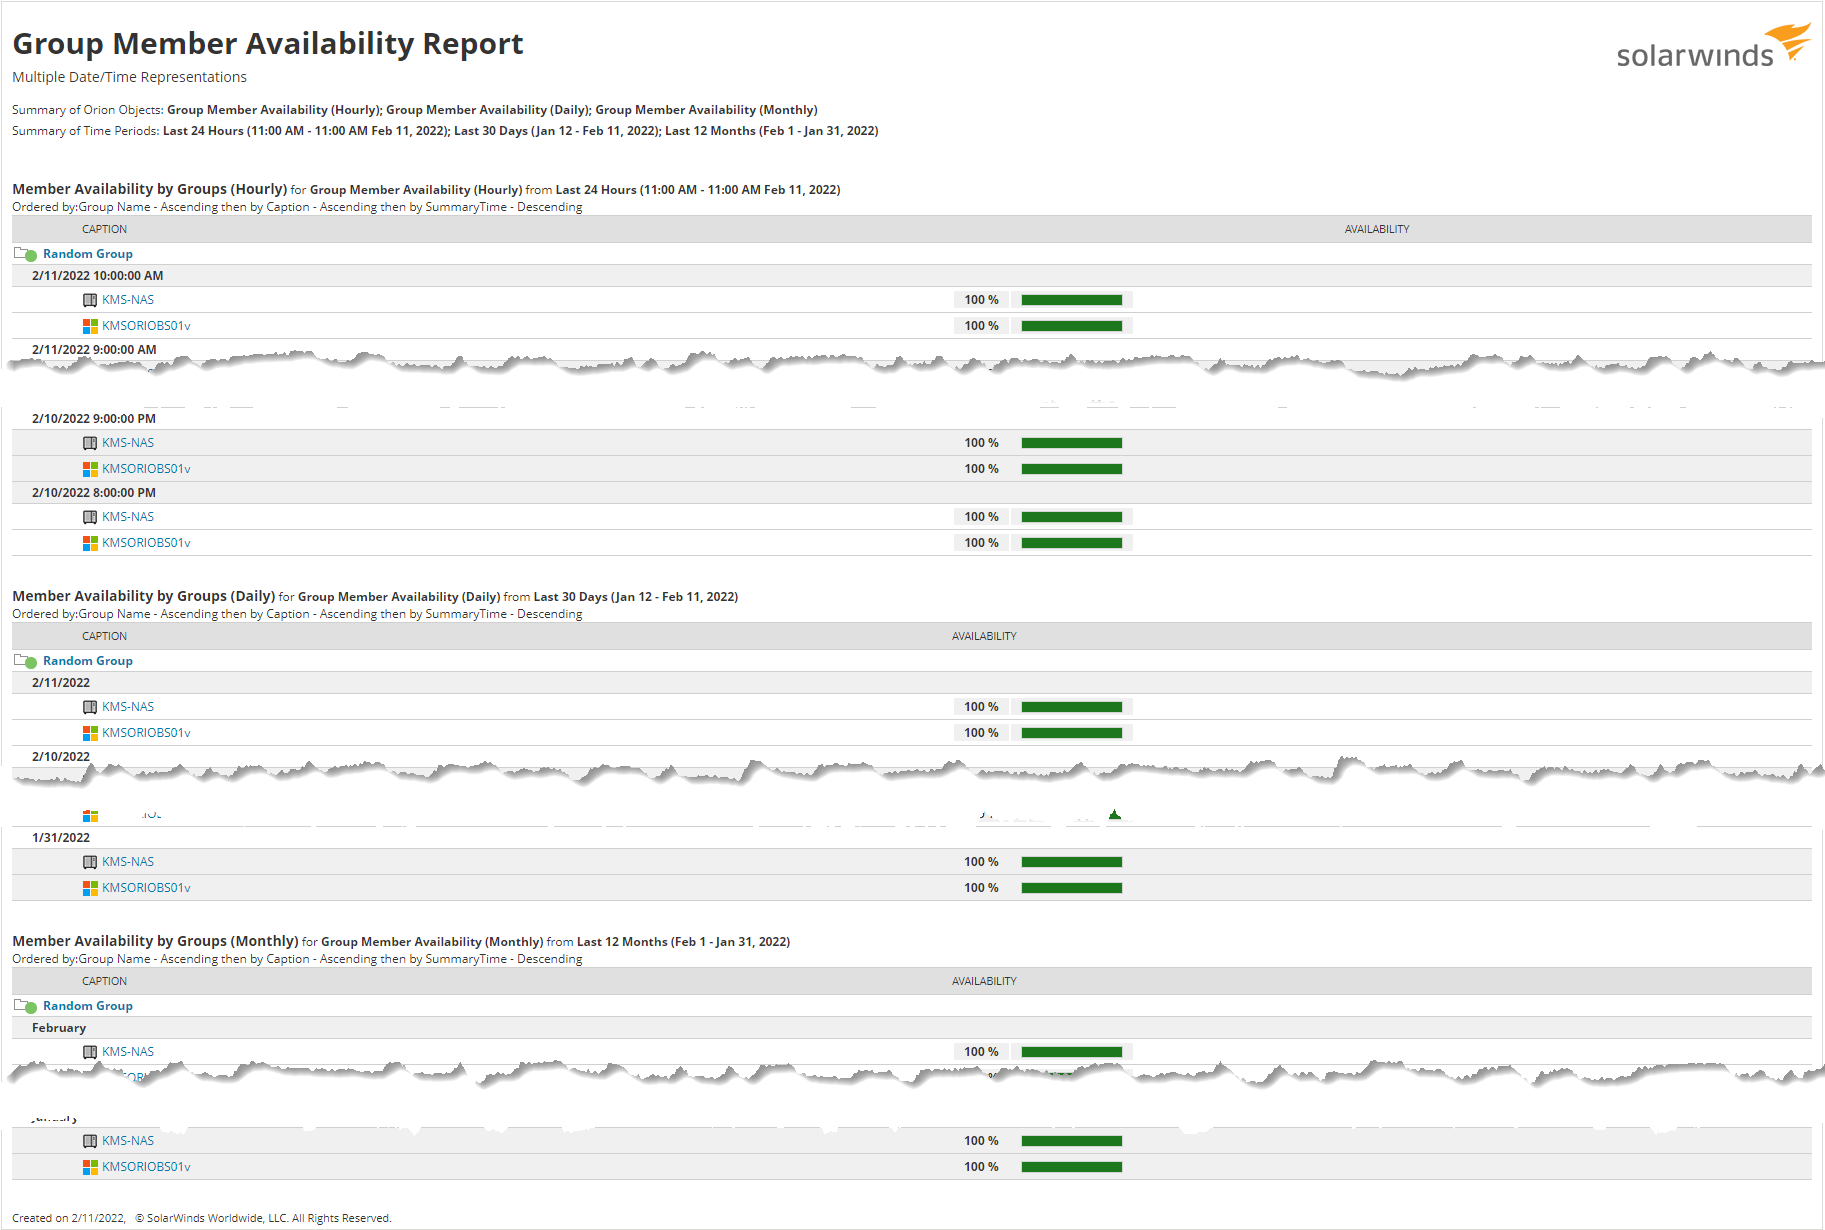The width and height of the screenshot is (1825, 1230).
Task: Click the NAS device icon for KMS-NAS under 2/10/2022 9:00:00 PM
Action: pos(90,443)
